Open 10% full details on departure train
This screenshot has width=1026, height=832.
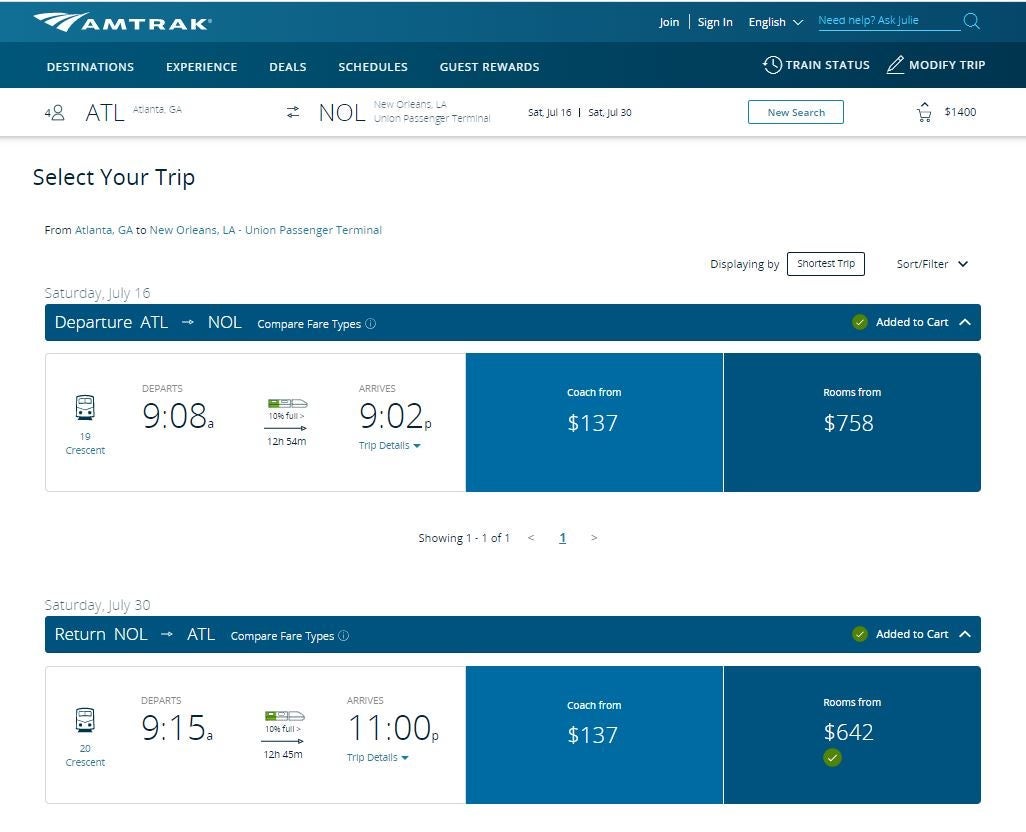coord(286,416)
